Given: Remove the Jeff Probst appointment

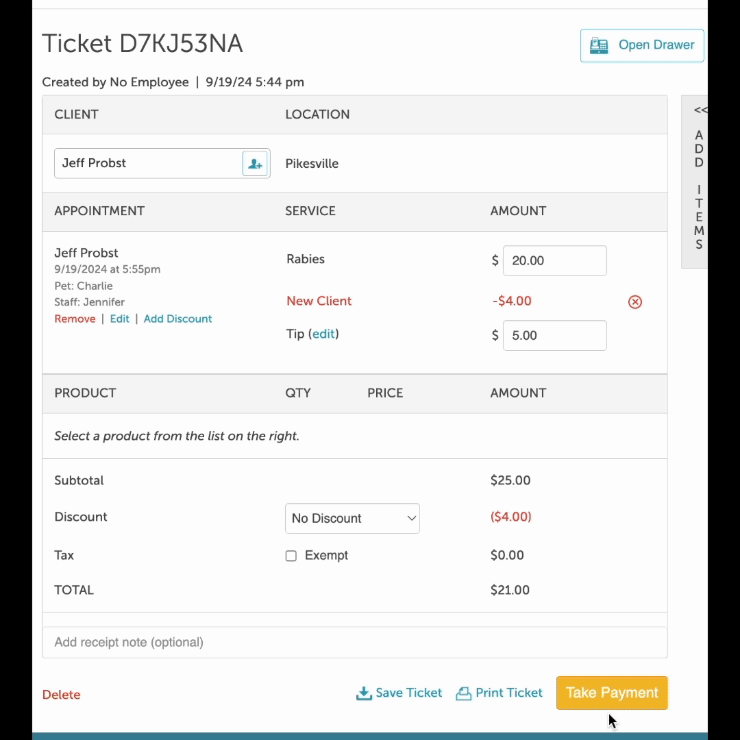Looking at the screenshot, I should point(75,319).
